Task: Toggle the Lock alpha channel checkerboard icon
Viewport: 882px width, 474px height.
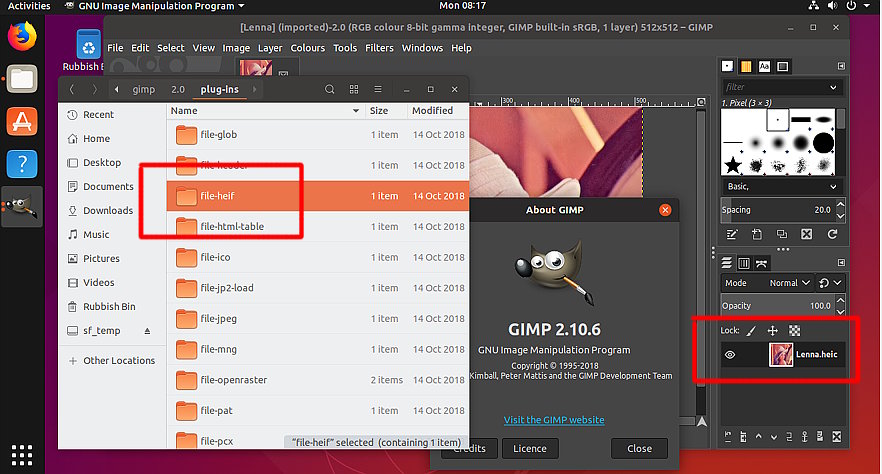Action: pos(794,331)
